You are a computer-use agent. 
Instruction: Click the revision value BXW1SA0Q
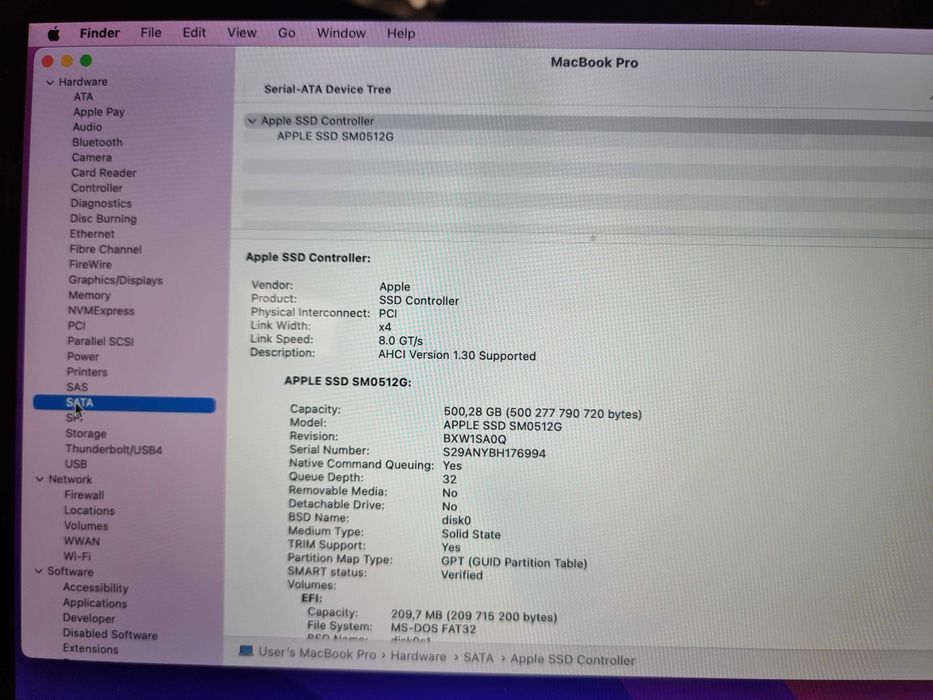474,439
